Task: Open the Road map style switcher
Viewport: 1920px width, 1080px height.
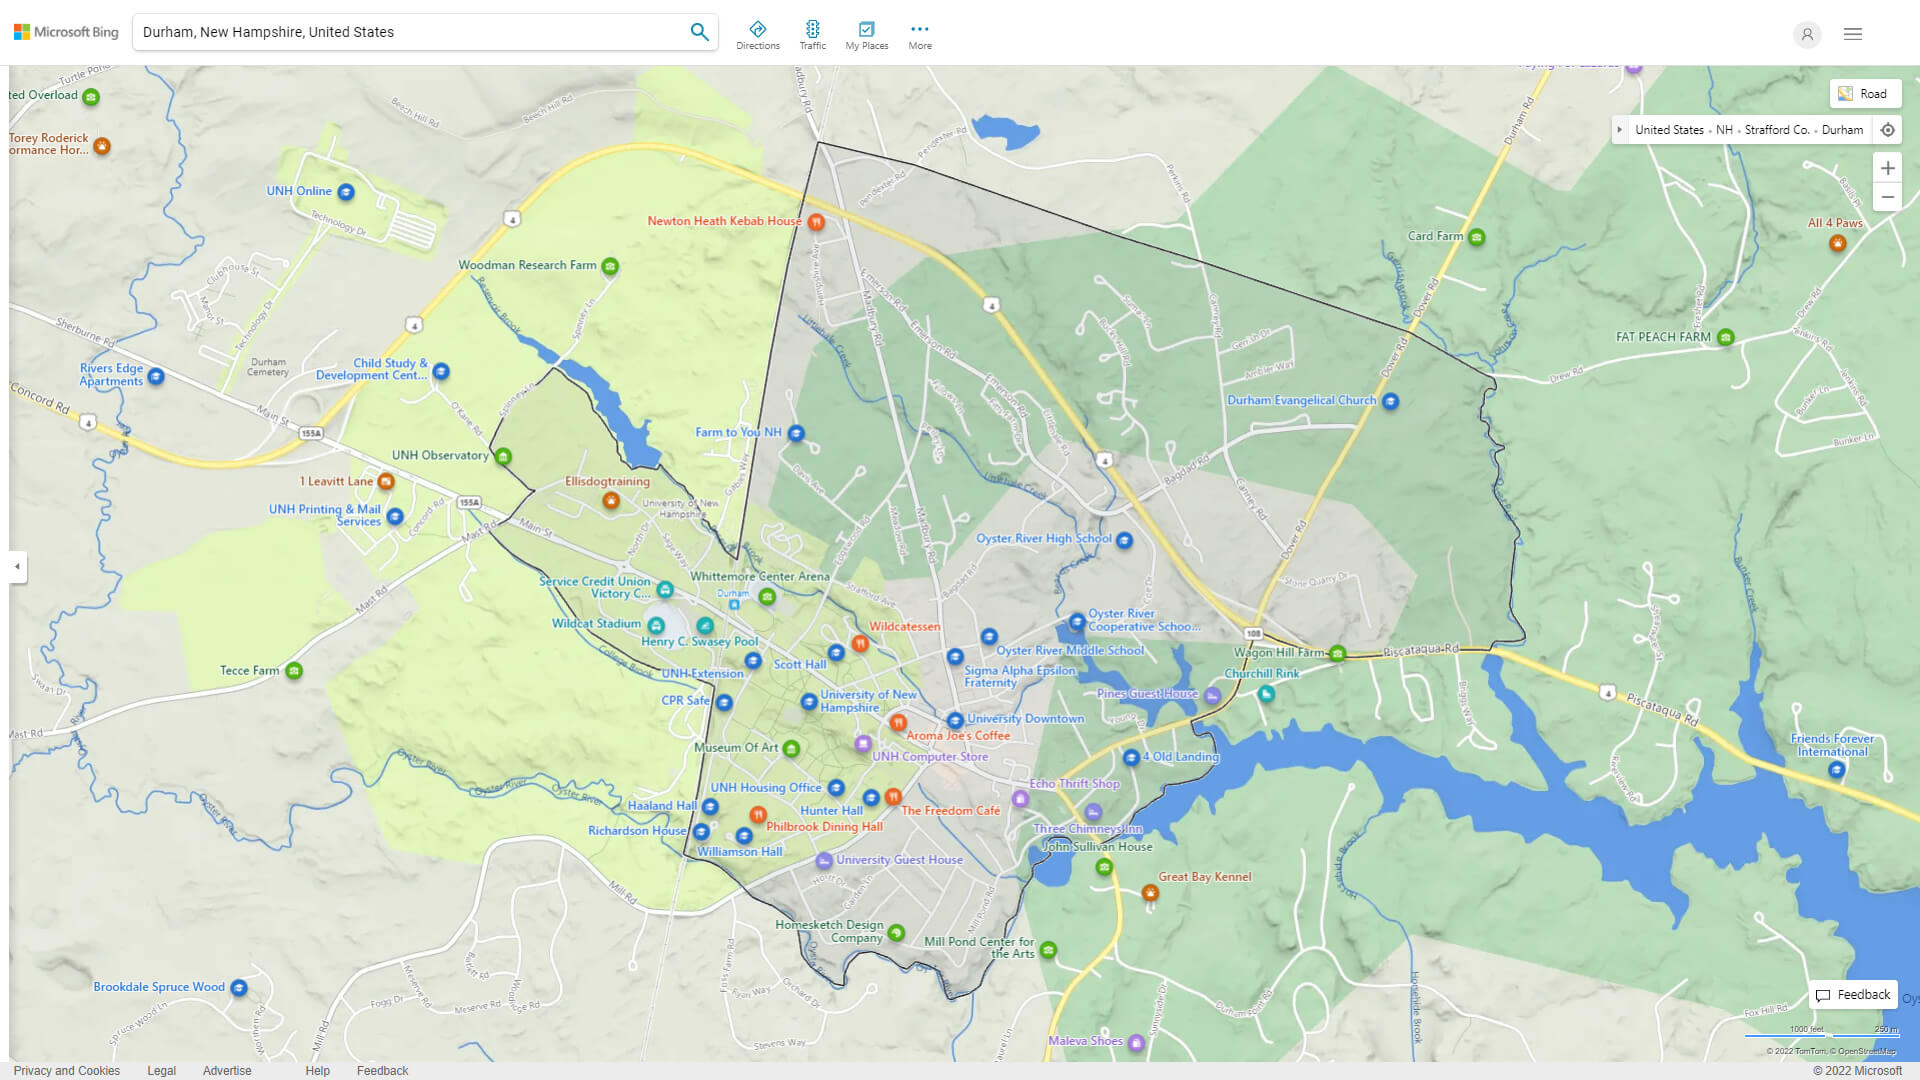Action: (x=1866, y=93)
